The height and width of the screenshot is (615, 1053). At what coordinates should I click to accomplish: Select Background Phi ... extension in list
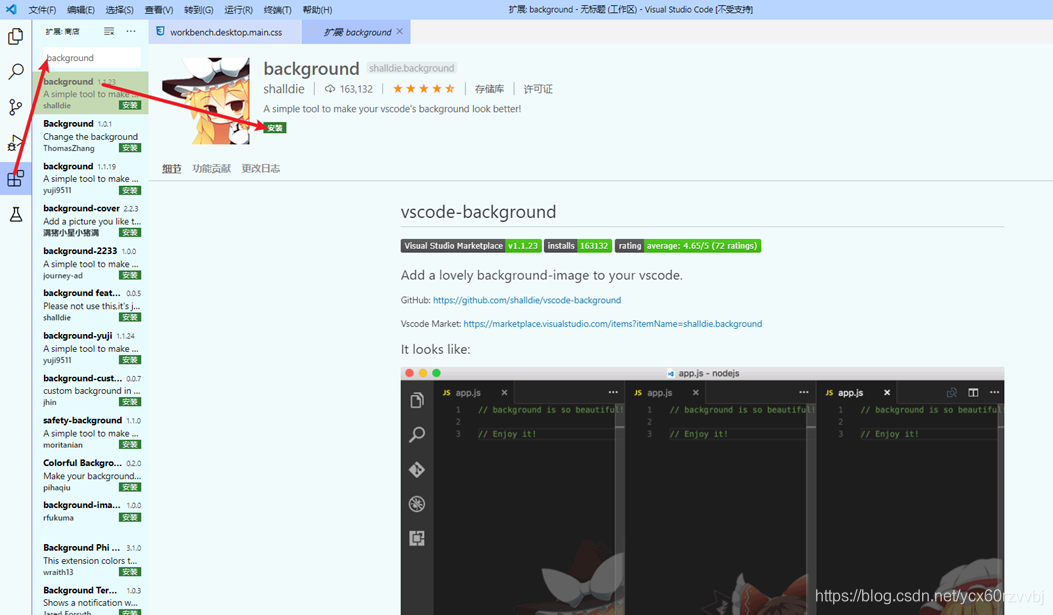click(x=91, y=559)
